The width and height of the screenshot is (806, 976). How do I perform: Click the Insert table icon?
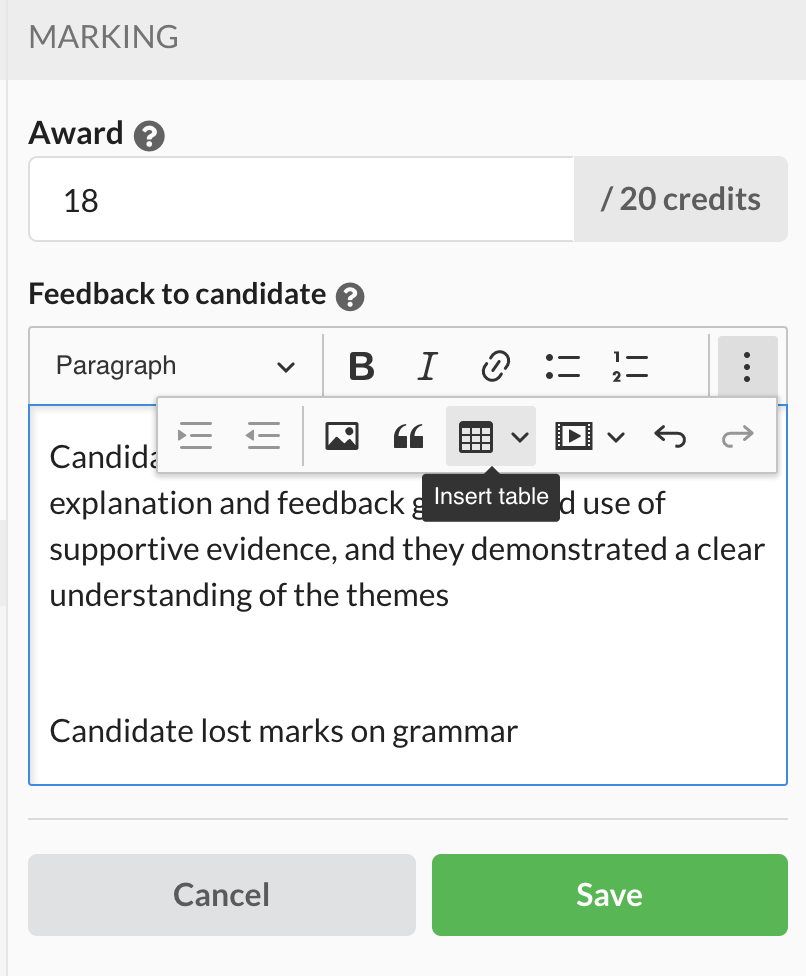tap(476, 436)
